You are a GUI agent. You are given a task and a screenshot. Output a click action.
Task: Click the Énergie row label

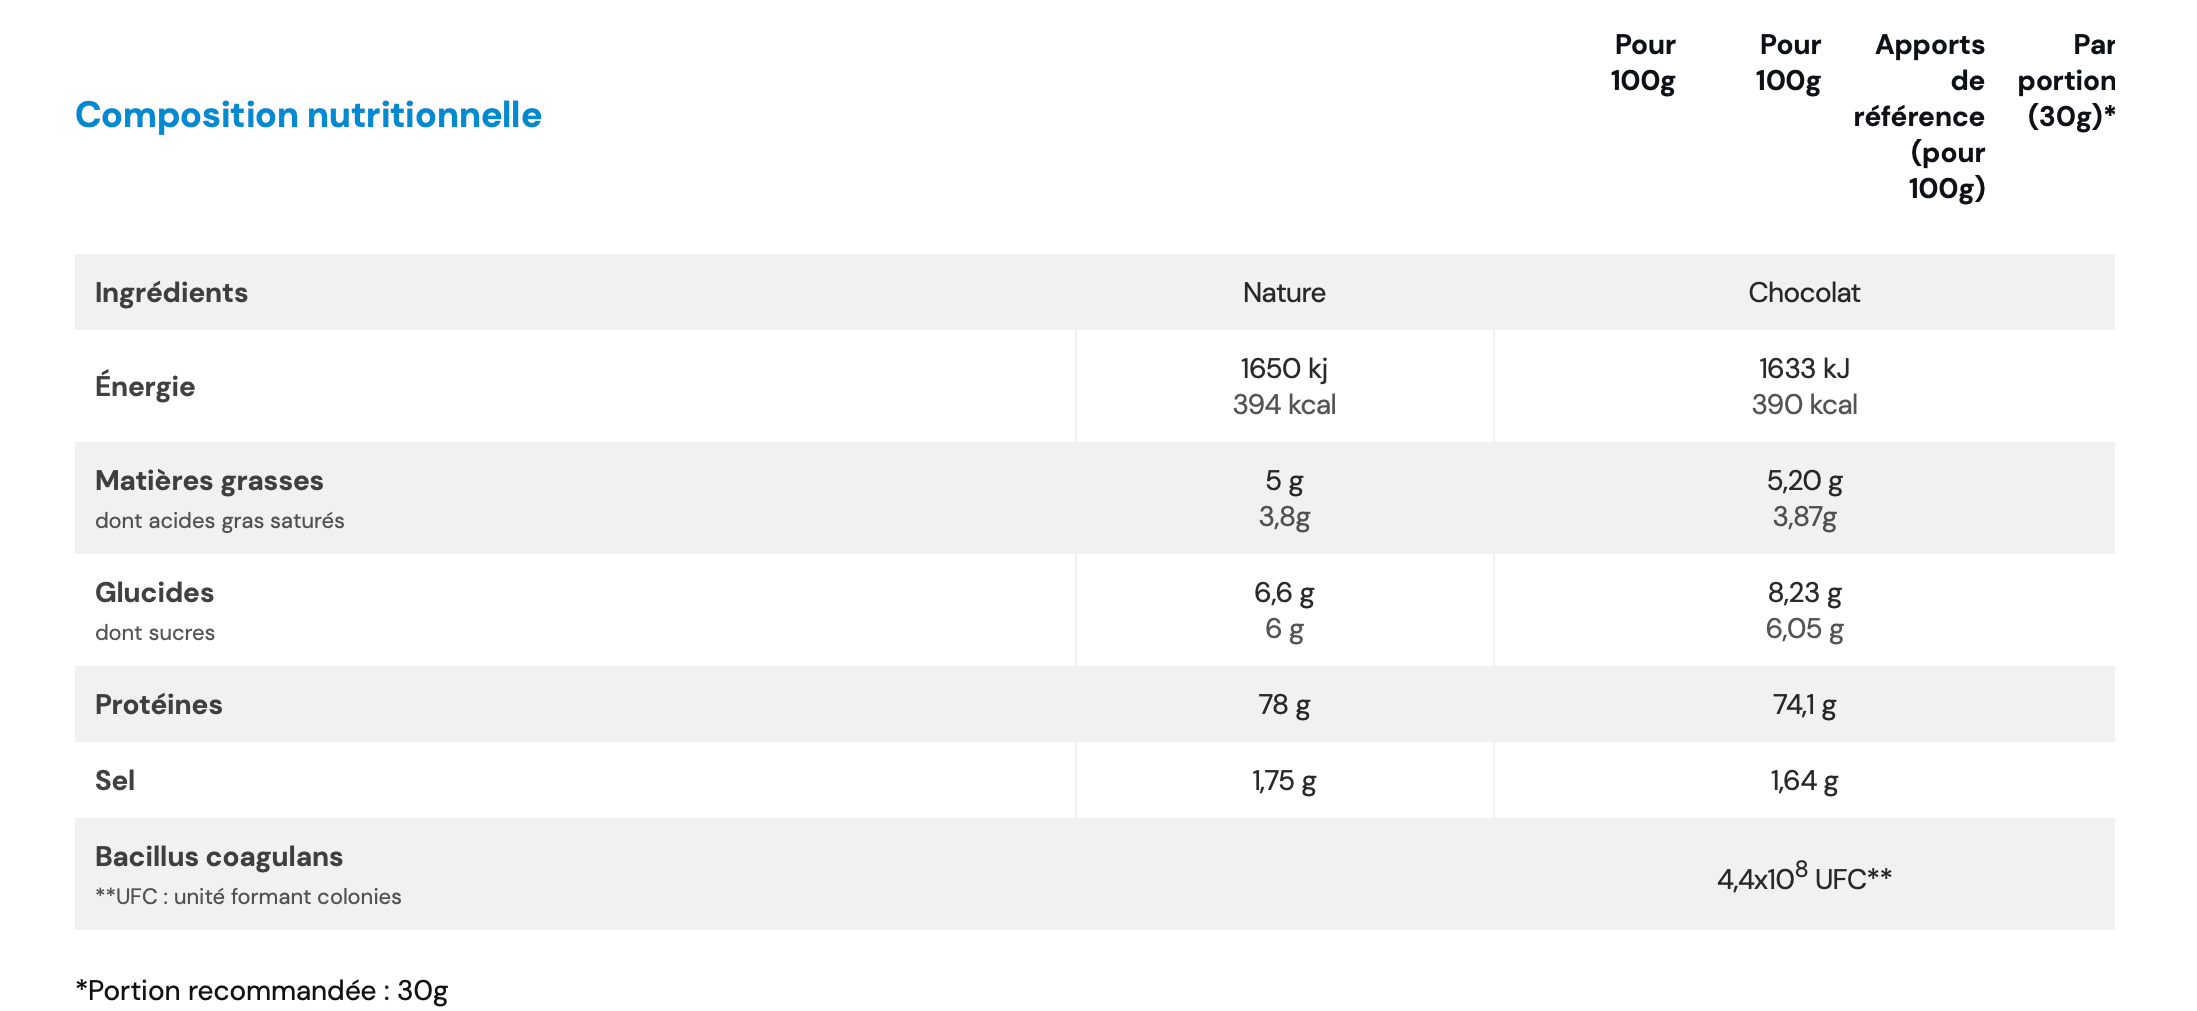click(x=145, y=386)
